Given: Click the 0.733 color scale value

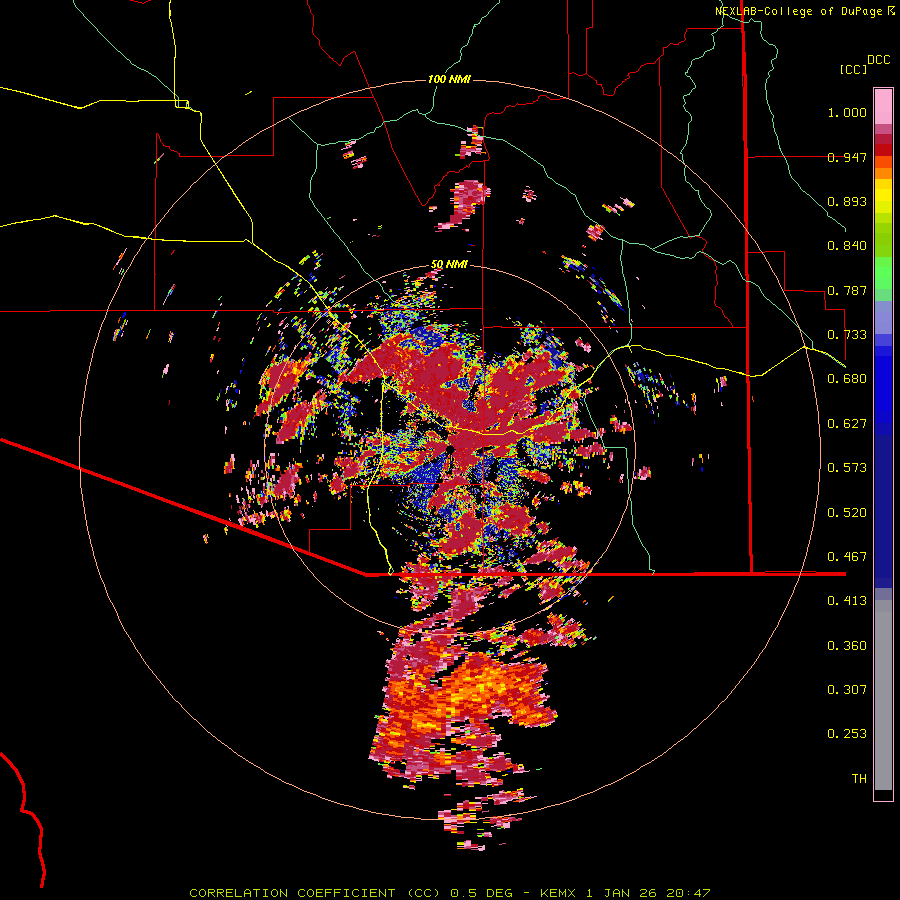Looking at the screenshot, I should 847,335.
